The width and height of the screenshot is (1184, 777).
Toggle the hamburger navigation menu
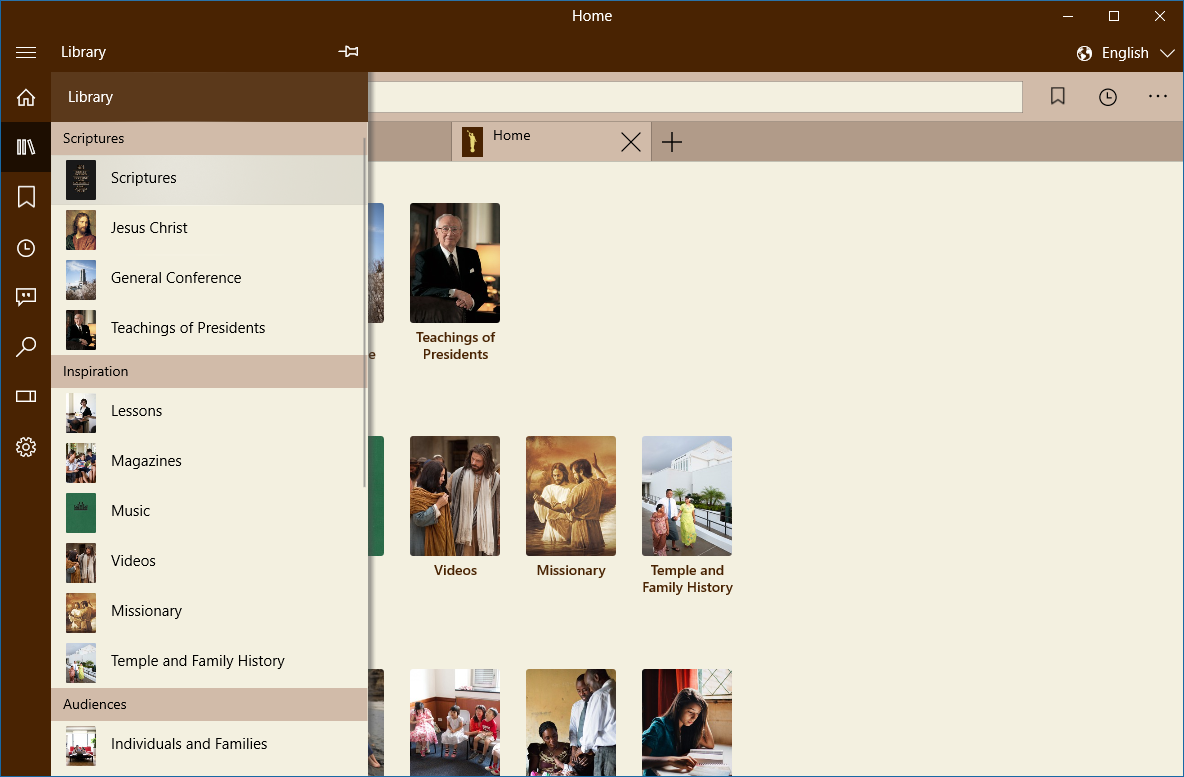(x=26, y=52)
